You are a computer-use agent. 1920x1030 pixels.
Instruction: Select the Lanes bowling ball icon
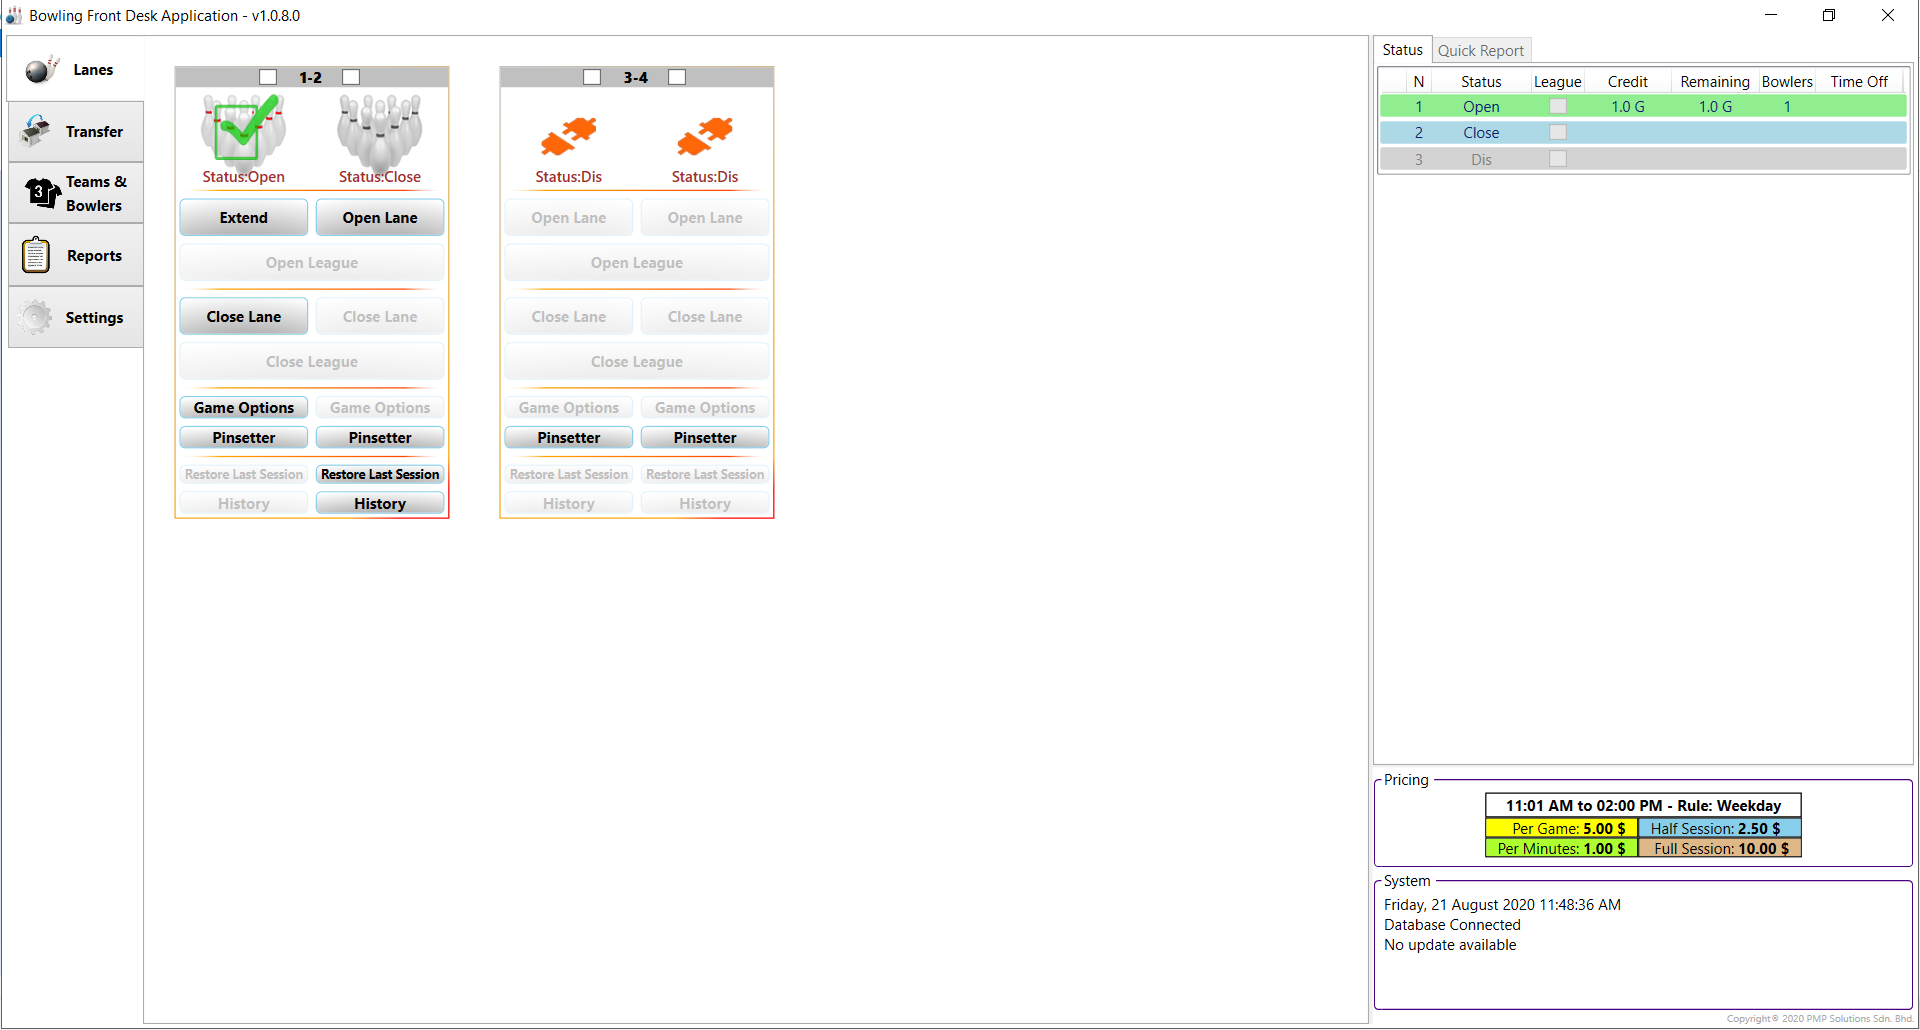40,69
